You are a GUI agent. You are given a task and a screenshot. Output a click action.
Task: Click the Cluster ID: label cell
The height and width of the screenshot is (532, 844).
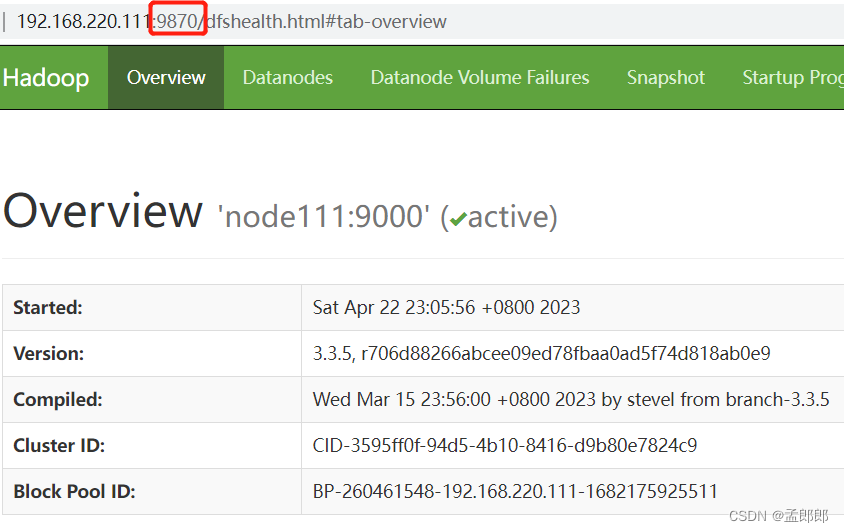(152, 445)
